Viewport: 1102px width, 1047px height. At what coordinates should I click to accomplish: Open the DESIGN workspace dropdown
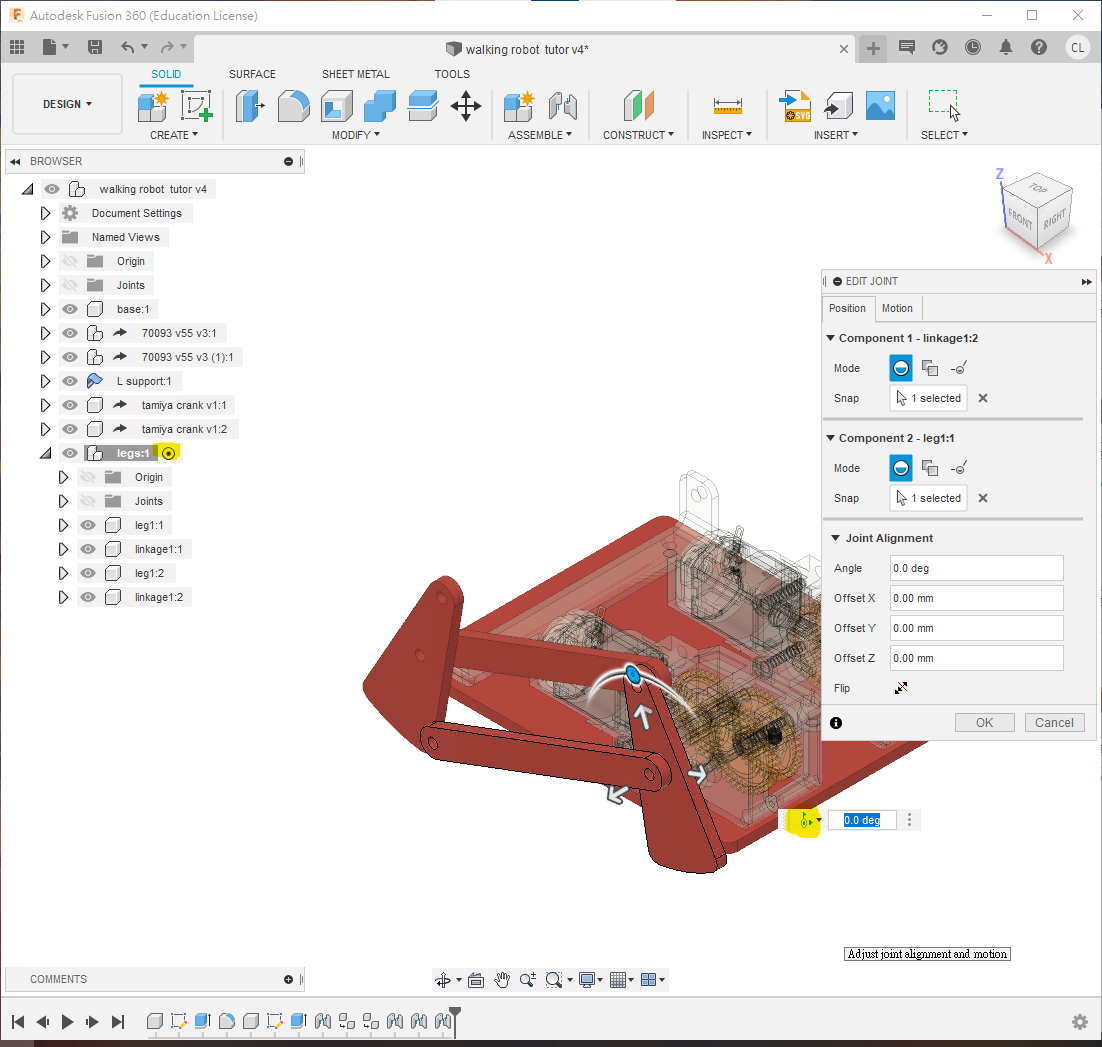point(67,104)
